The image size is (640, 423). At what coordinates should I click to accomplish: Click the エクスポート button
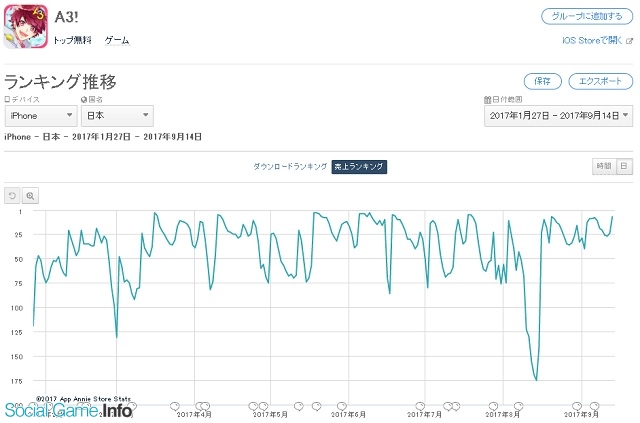coord(600,81)
